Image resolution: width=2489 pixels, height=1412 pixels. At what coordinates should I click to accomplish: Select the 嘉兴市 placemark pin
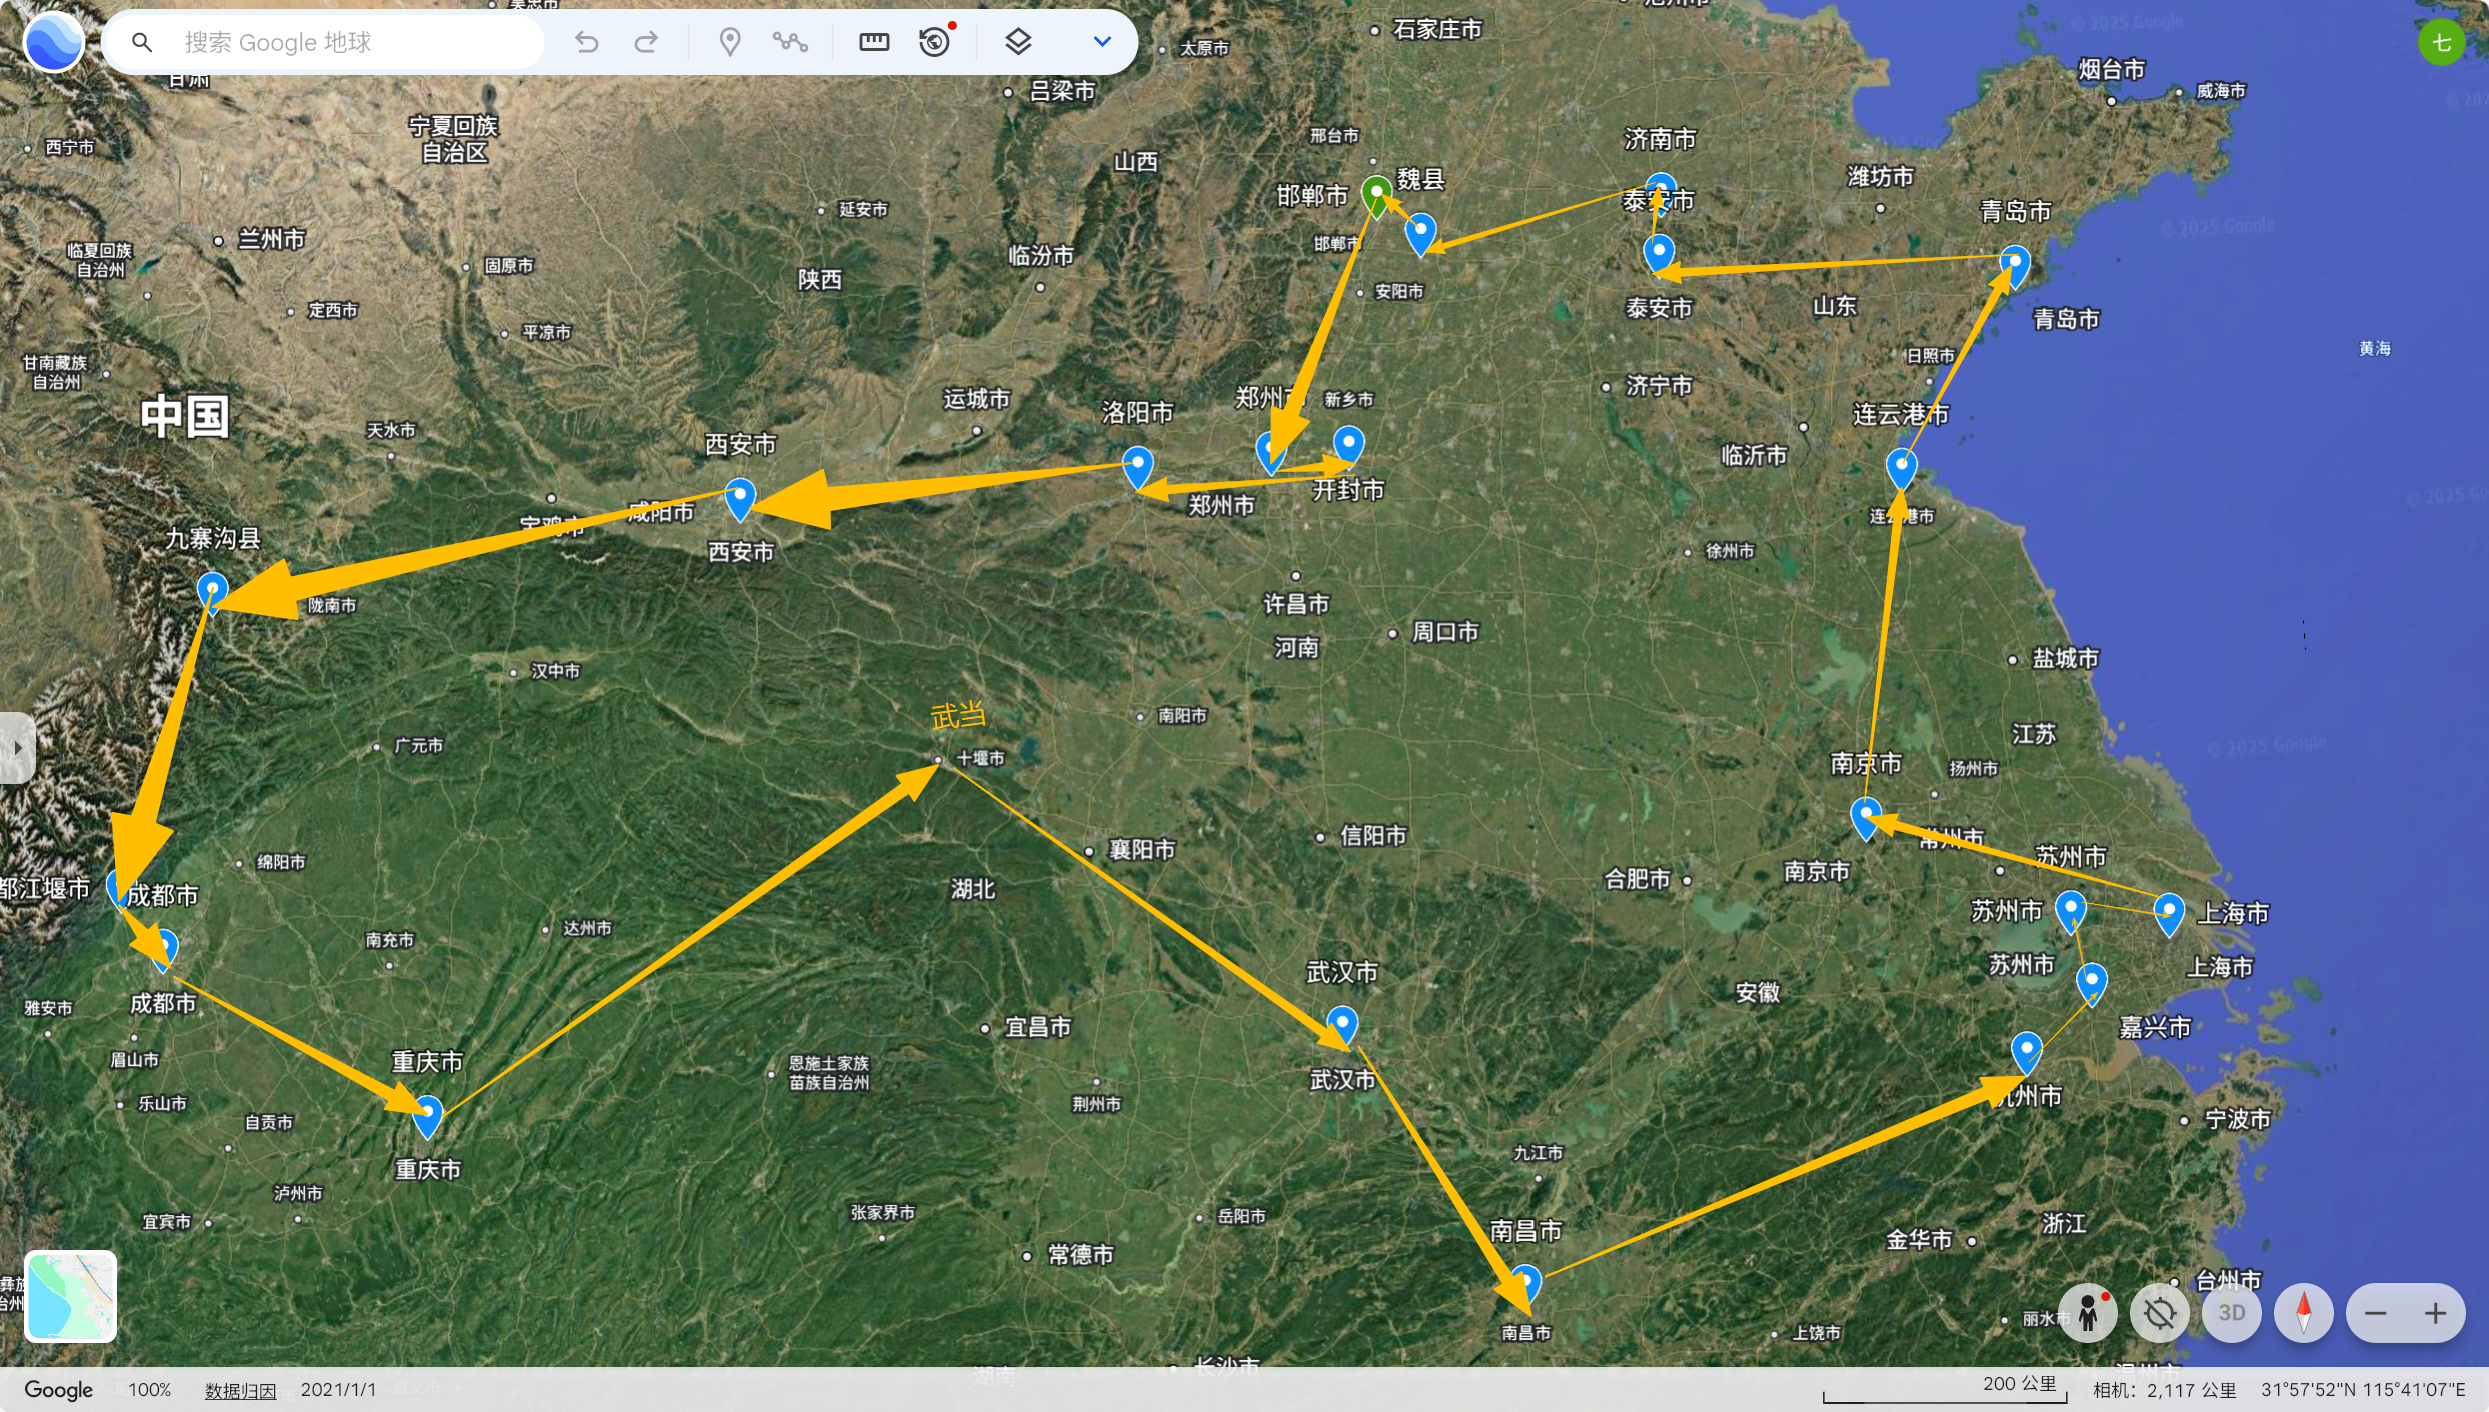[x=2091, y=984]
